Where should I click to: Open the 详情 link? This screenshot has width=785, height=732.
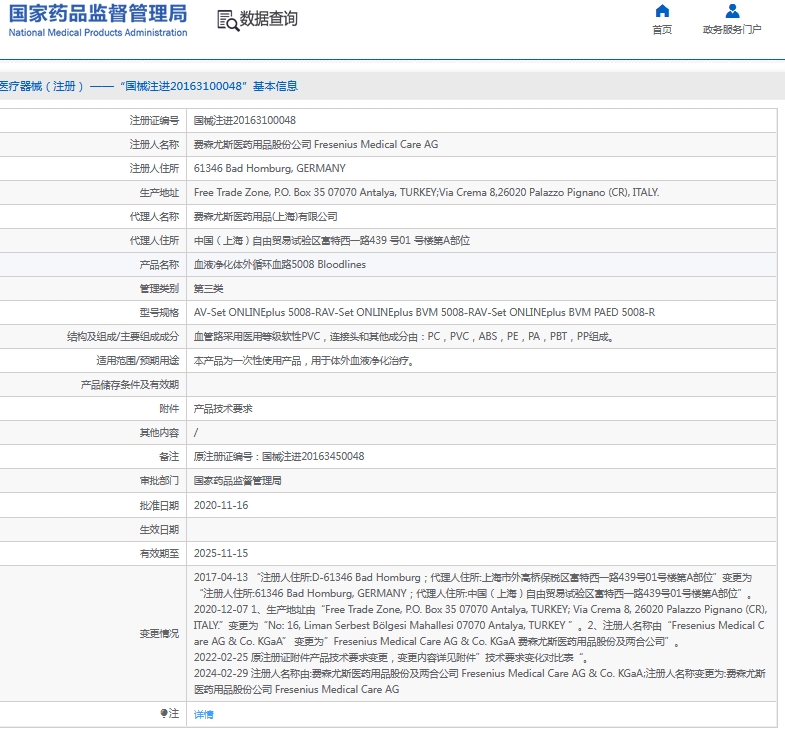pos(203,714)
